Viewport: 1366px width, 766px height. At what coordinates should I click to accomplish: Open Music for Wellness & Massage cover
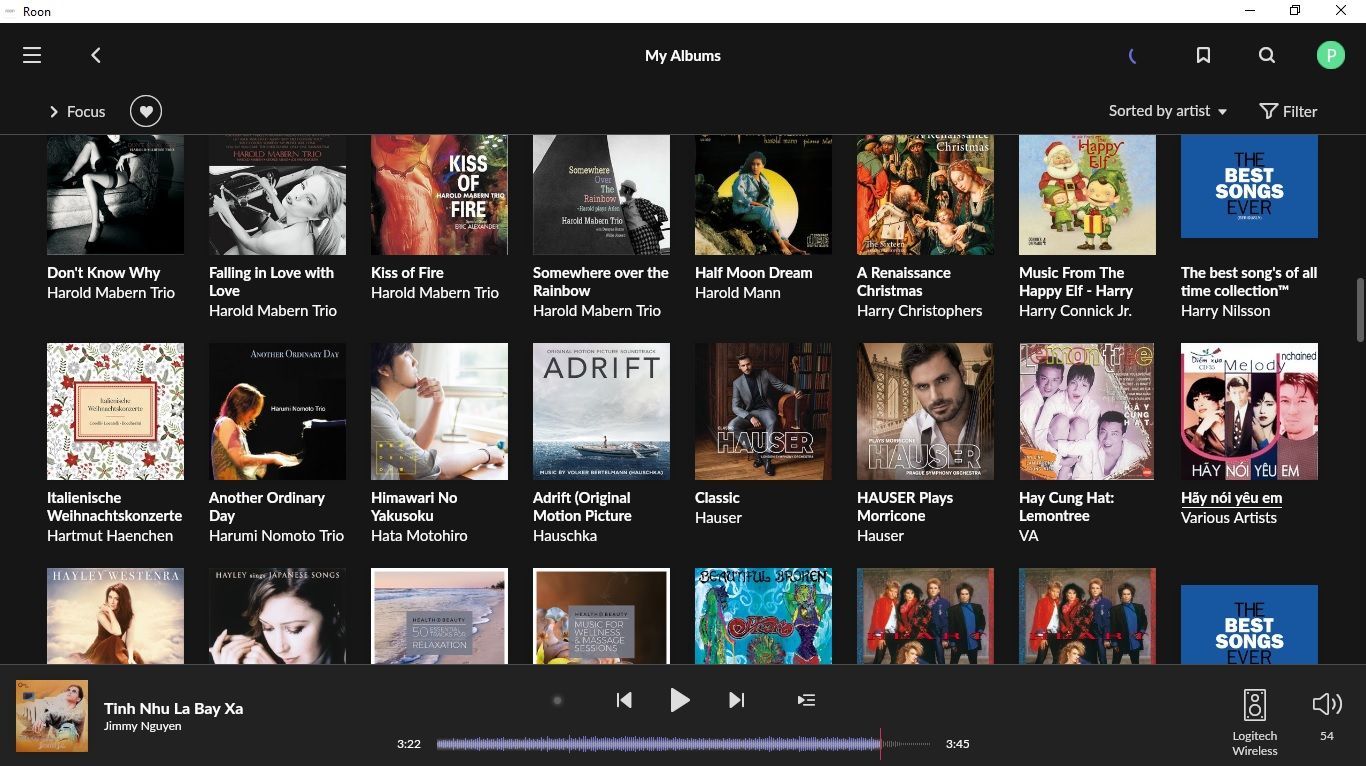tap(601, 616)
